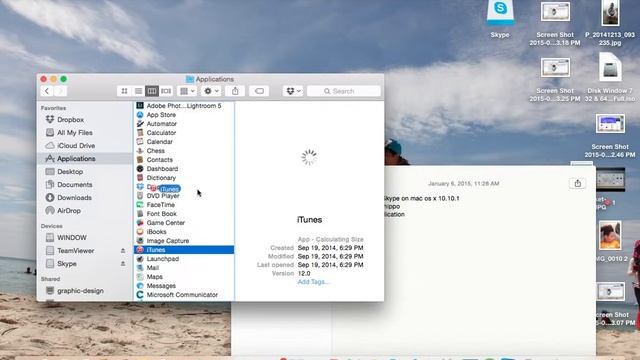
Task: Click the Finder Search field
Action: (344, 91)
